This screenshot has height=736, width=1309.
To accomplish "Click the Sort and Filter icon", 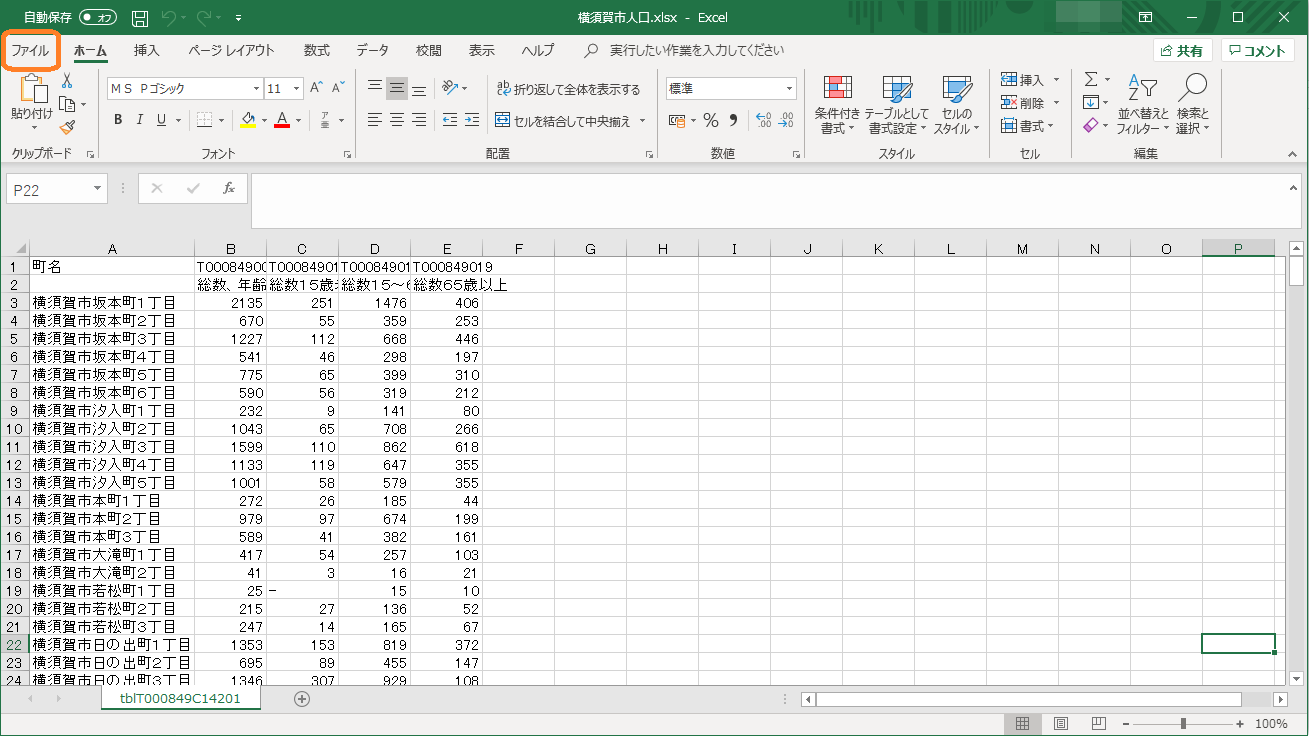I will [1142, 105].
